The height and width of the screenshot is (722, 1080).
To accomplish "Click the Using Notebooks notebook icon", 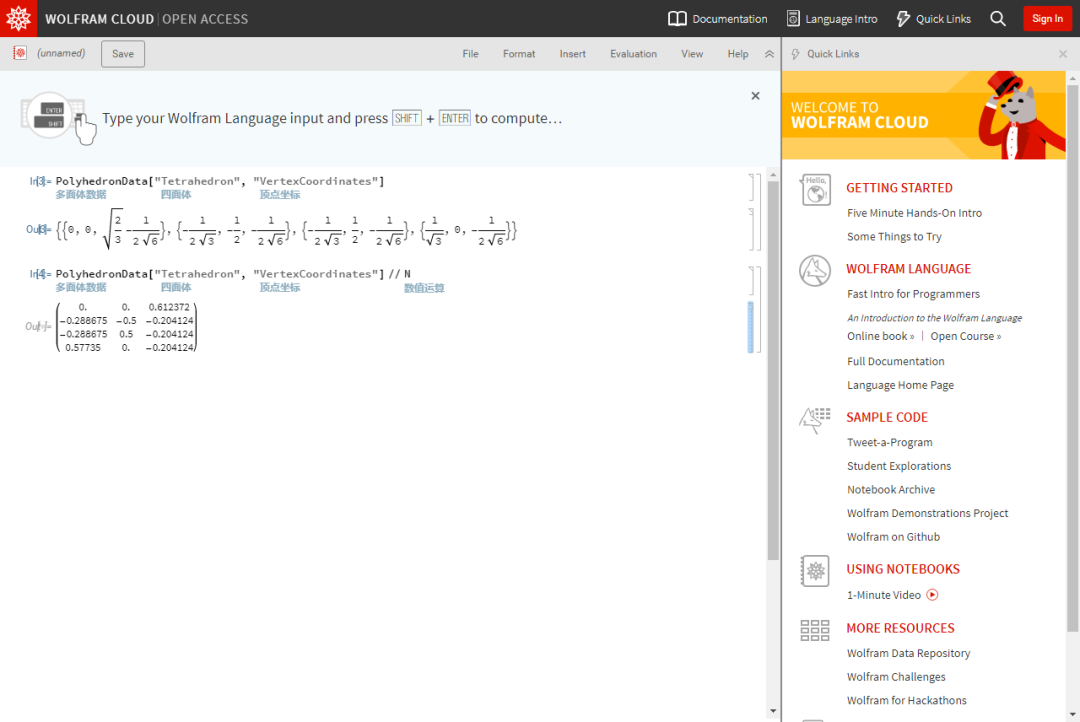I will tap(815, 571).
